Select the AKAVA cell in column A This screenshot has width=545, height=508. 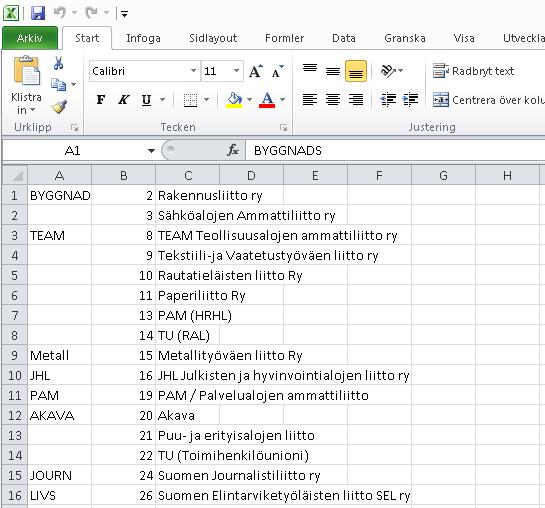point(59,415)
